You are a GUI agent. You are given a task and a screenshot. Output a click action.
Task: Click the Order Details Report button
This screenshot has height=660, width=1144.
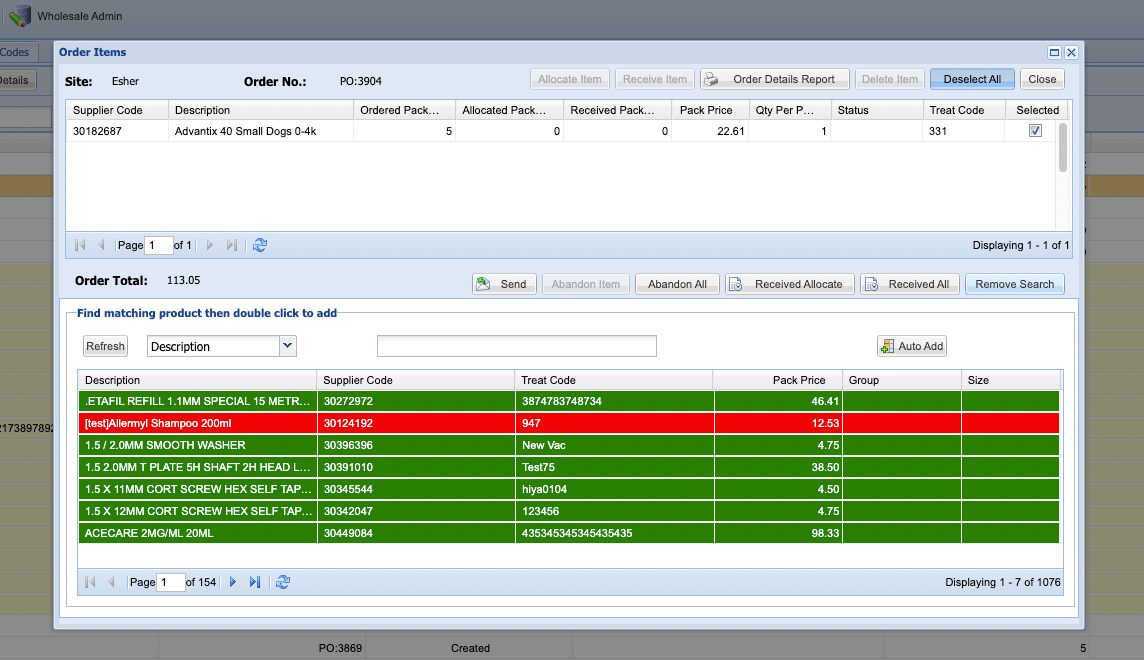pos(775,79)
